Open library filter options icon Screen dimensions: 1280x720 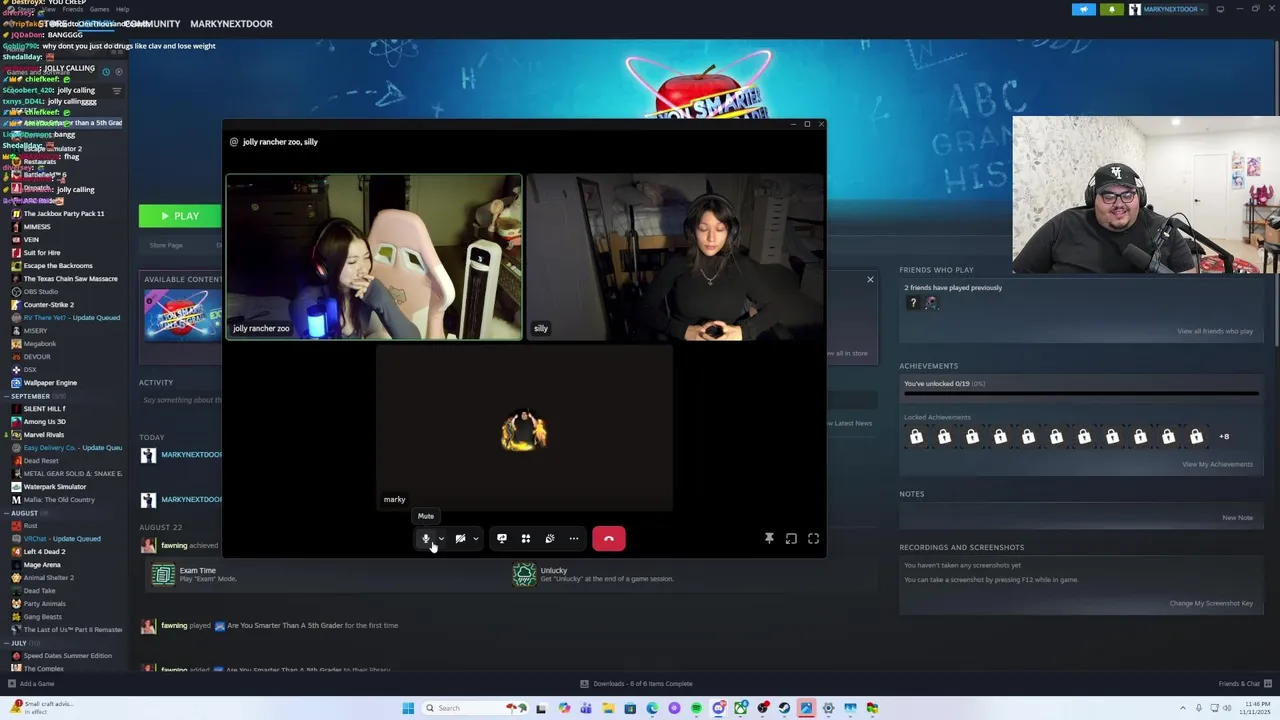point(117,90)
